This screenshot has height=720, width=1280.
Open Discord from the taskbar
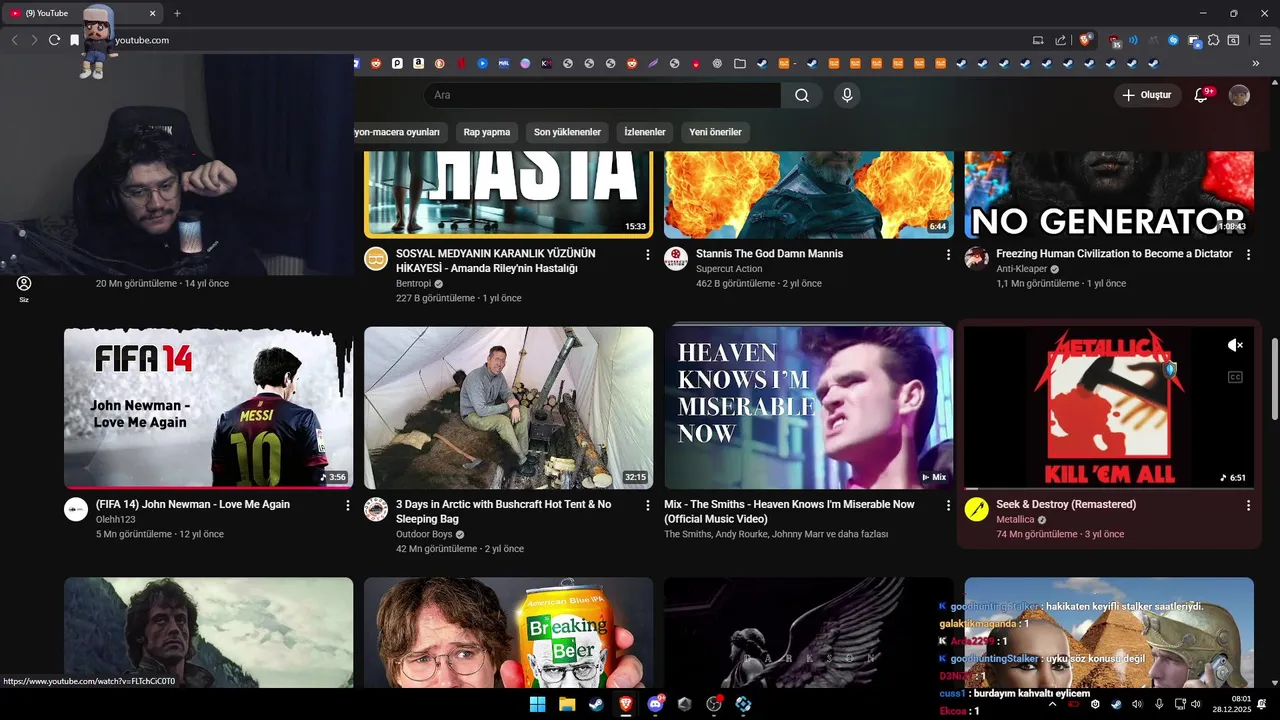pos(655,704)
